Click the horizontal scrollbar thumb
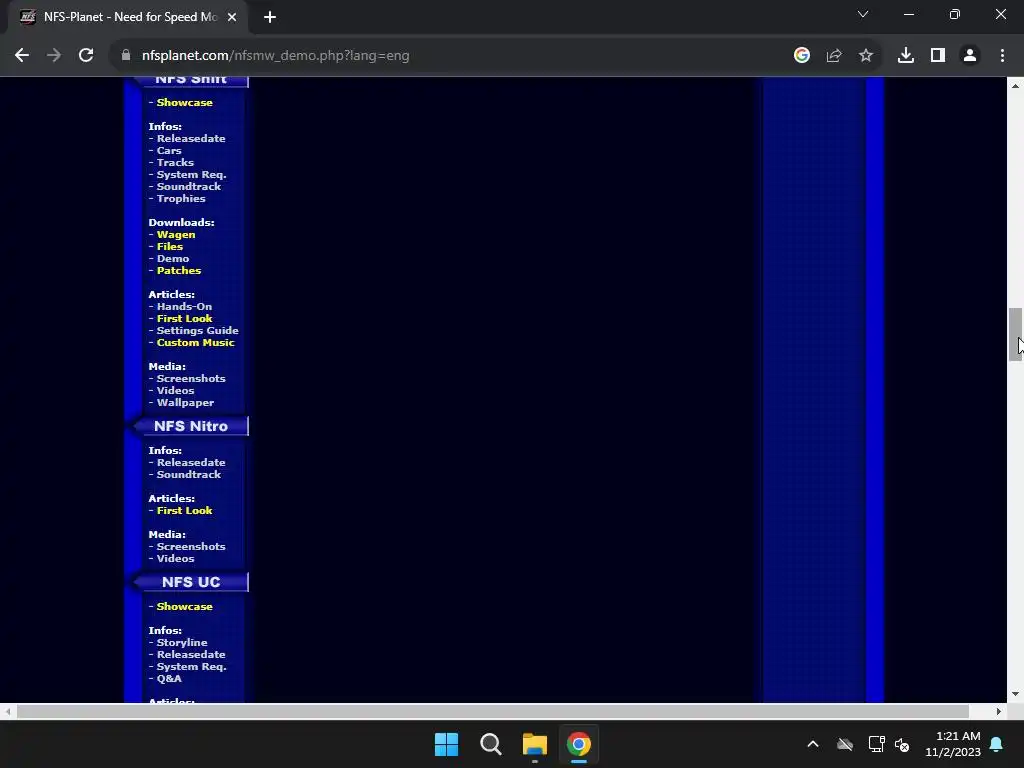The width and height of the screenshot is (1024, 768). [492, 711]
